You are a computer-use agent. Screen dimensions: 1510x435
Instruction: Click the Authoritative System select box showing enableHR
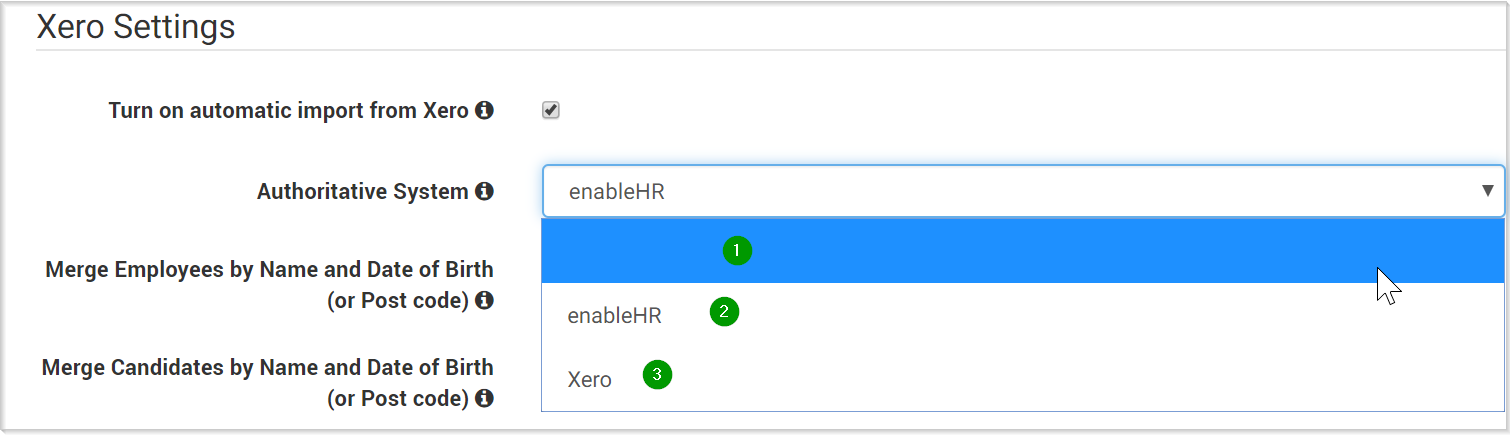coord(1023,191)
